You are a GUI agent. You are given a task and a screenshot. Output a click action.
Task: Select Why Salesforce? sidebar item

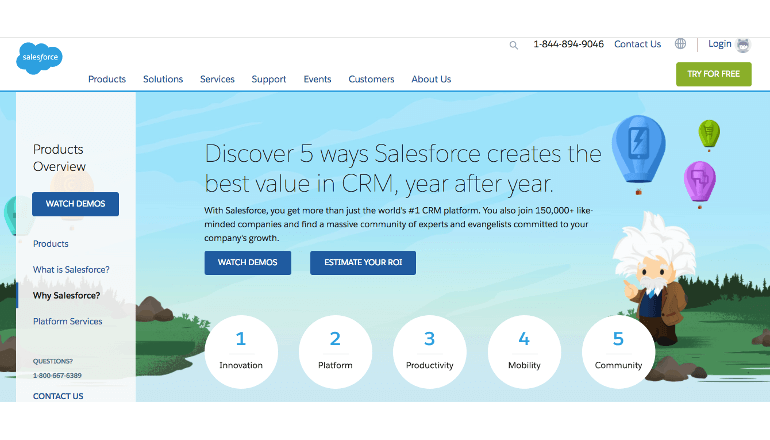66,296
